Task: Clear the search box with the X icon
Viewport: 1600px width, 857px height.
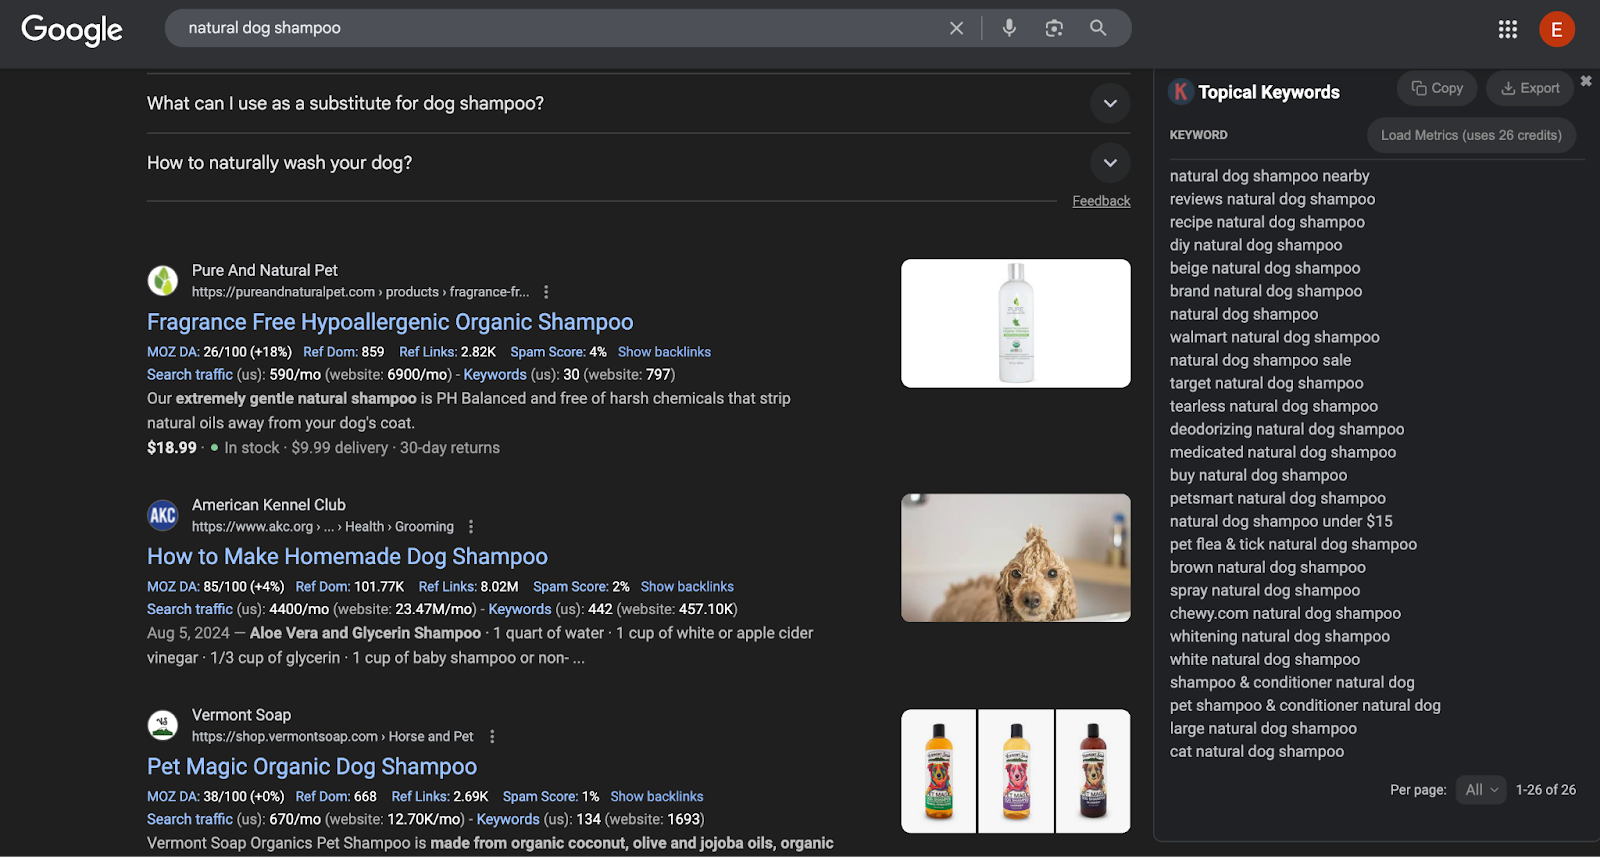Action: pos(956,28)
